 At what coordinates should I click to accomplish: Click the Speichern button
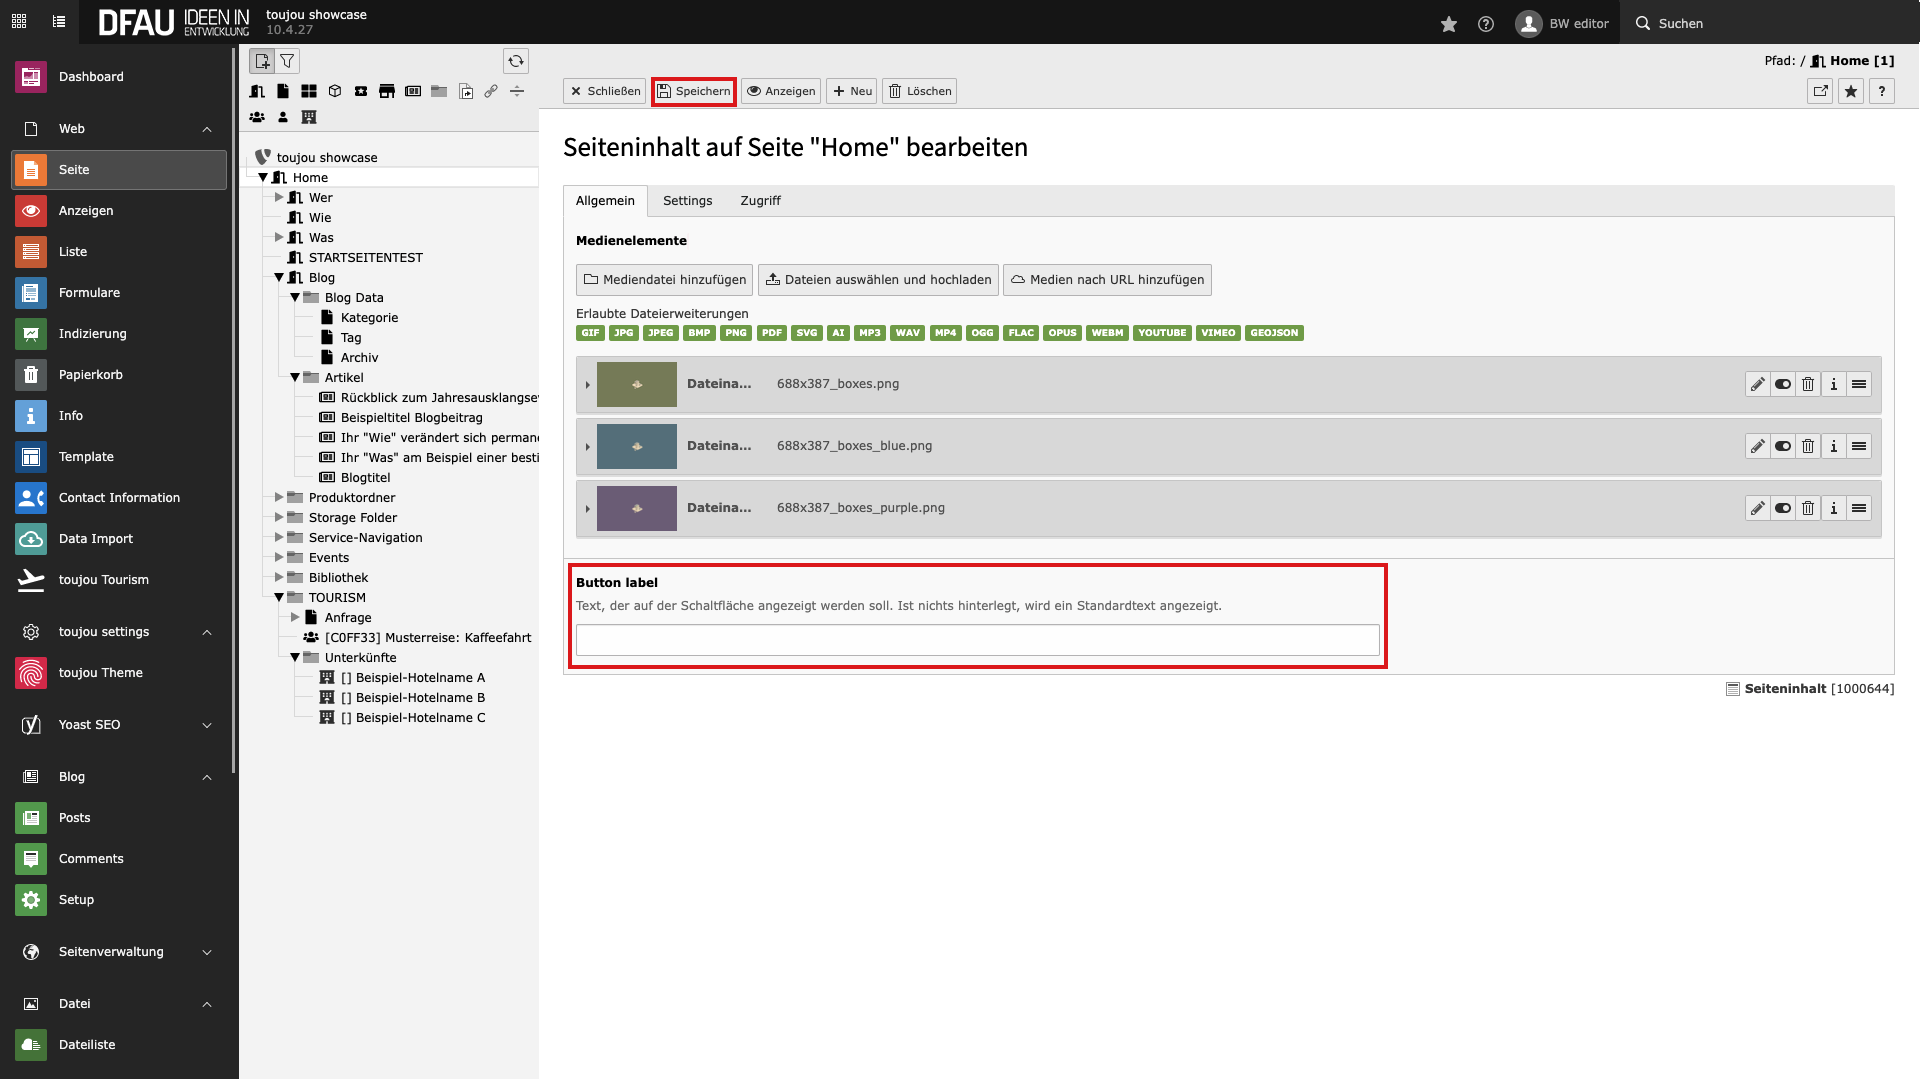694,91
